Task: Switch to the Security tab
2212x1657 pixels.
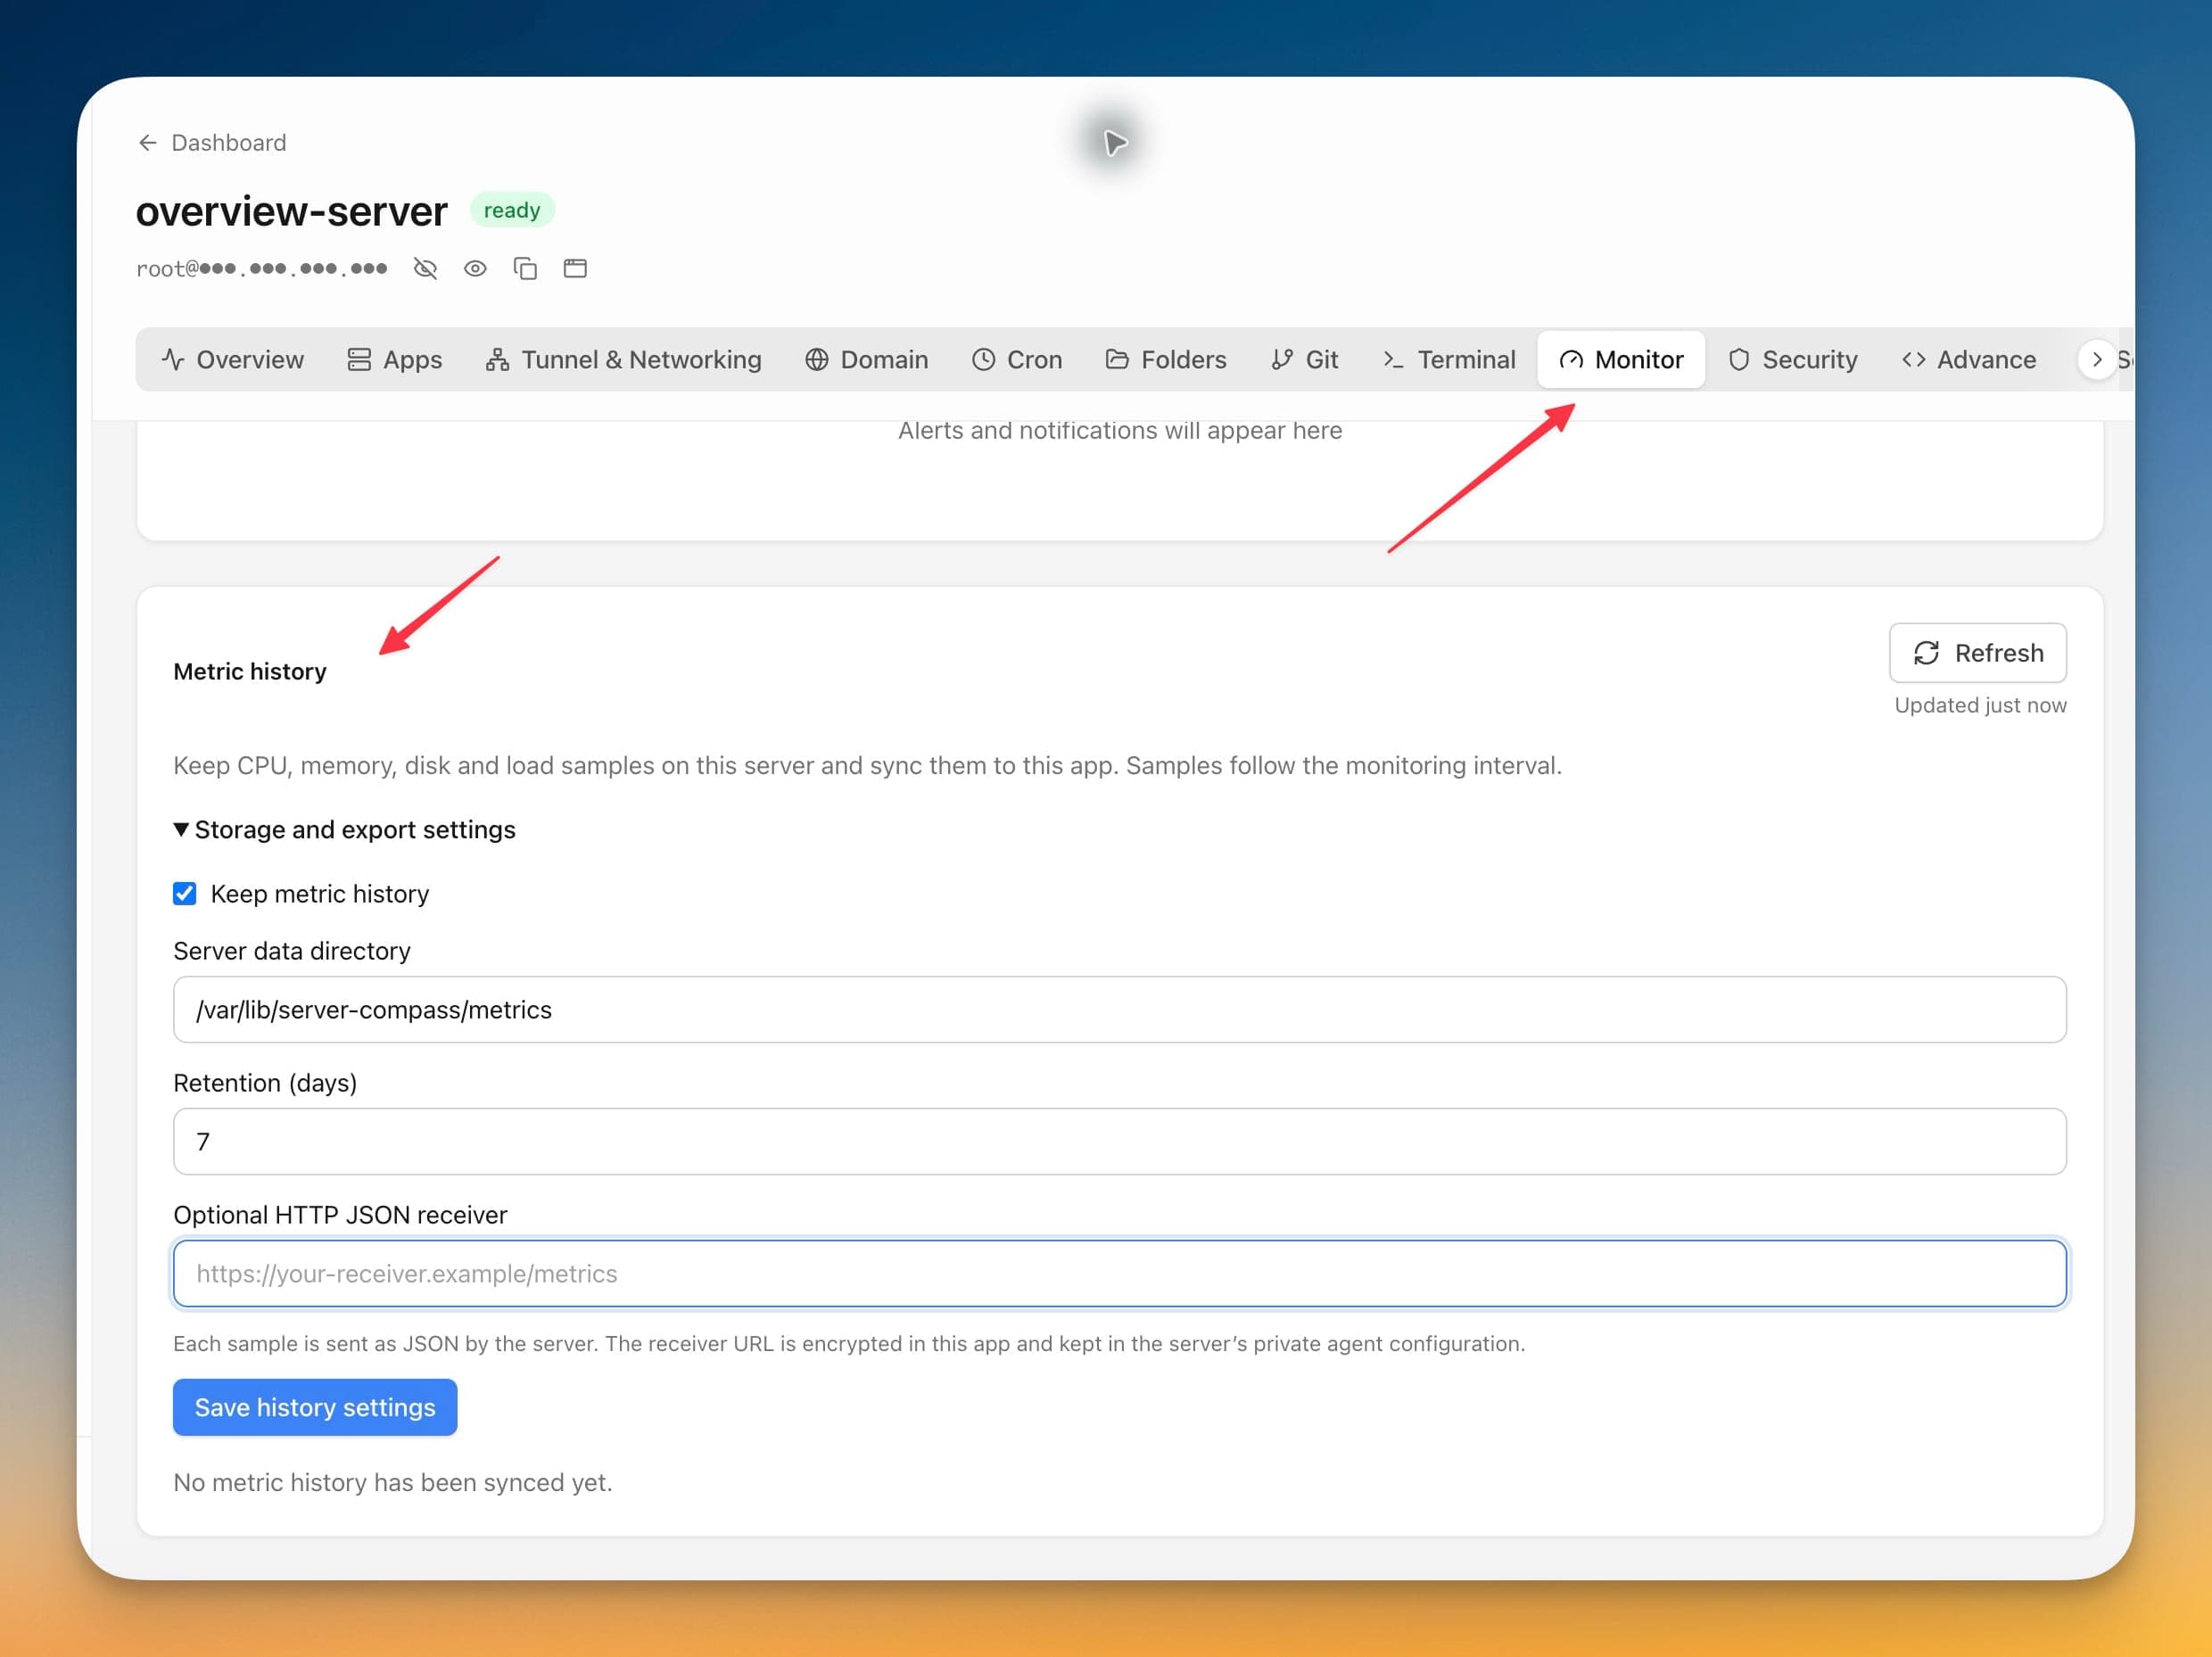Action: [x=1792, y=359]
